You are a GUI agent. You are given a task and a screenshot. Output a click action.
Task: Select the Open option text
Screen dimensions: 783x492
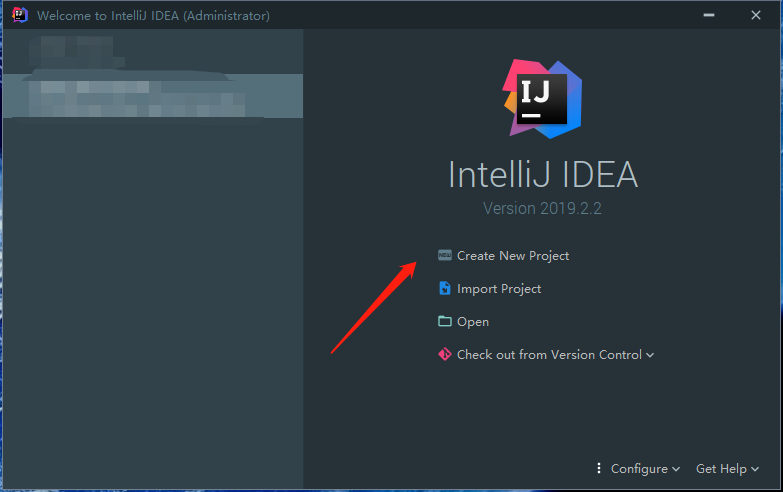tap(473, 322)
